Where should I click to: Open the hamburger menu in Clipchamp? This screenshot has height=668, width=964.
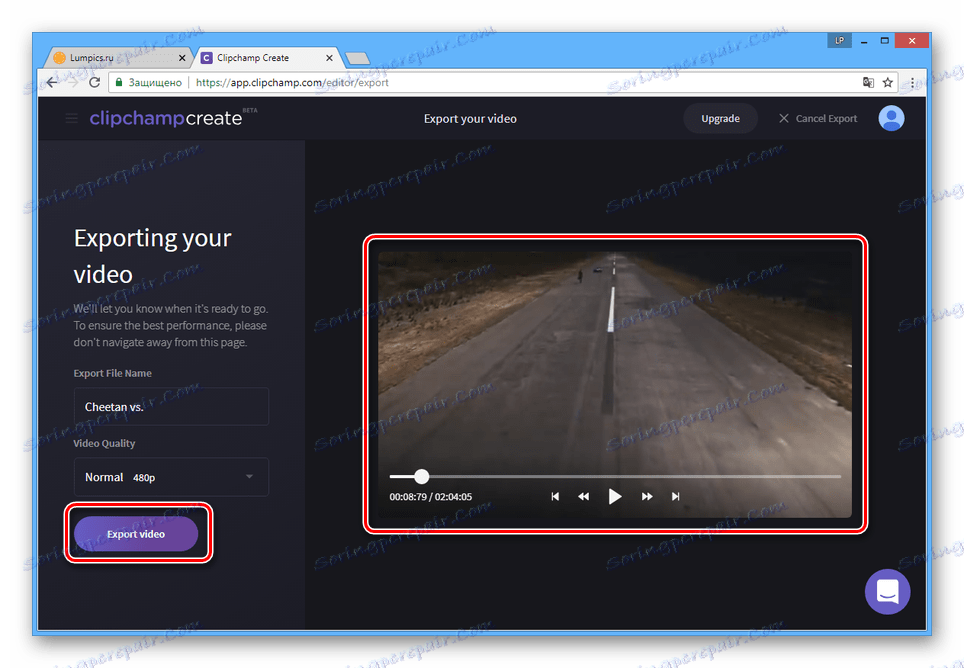(71, 118)
